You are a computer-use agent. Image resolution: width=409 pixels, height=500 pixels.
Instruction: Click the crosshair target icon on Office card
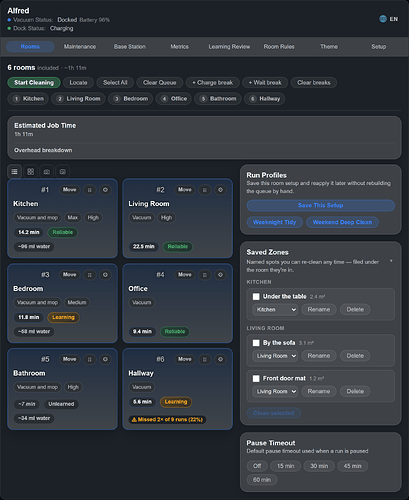coord(220,275)
